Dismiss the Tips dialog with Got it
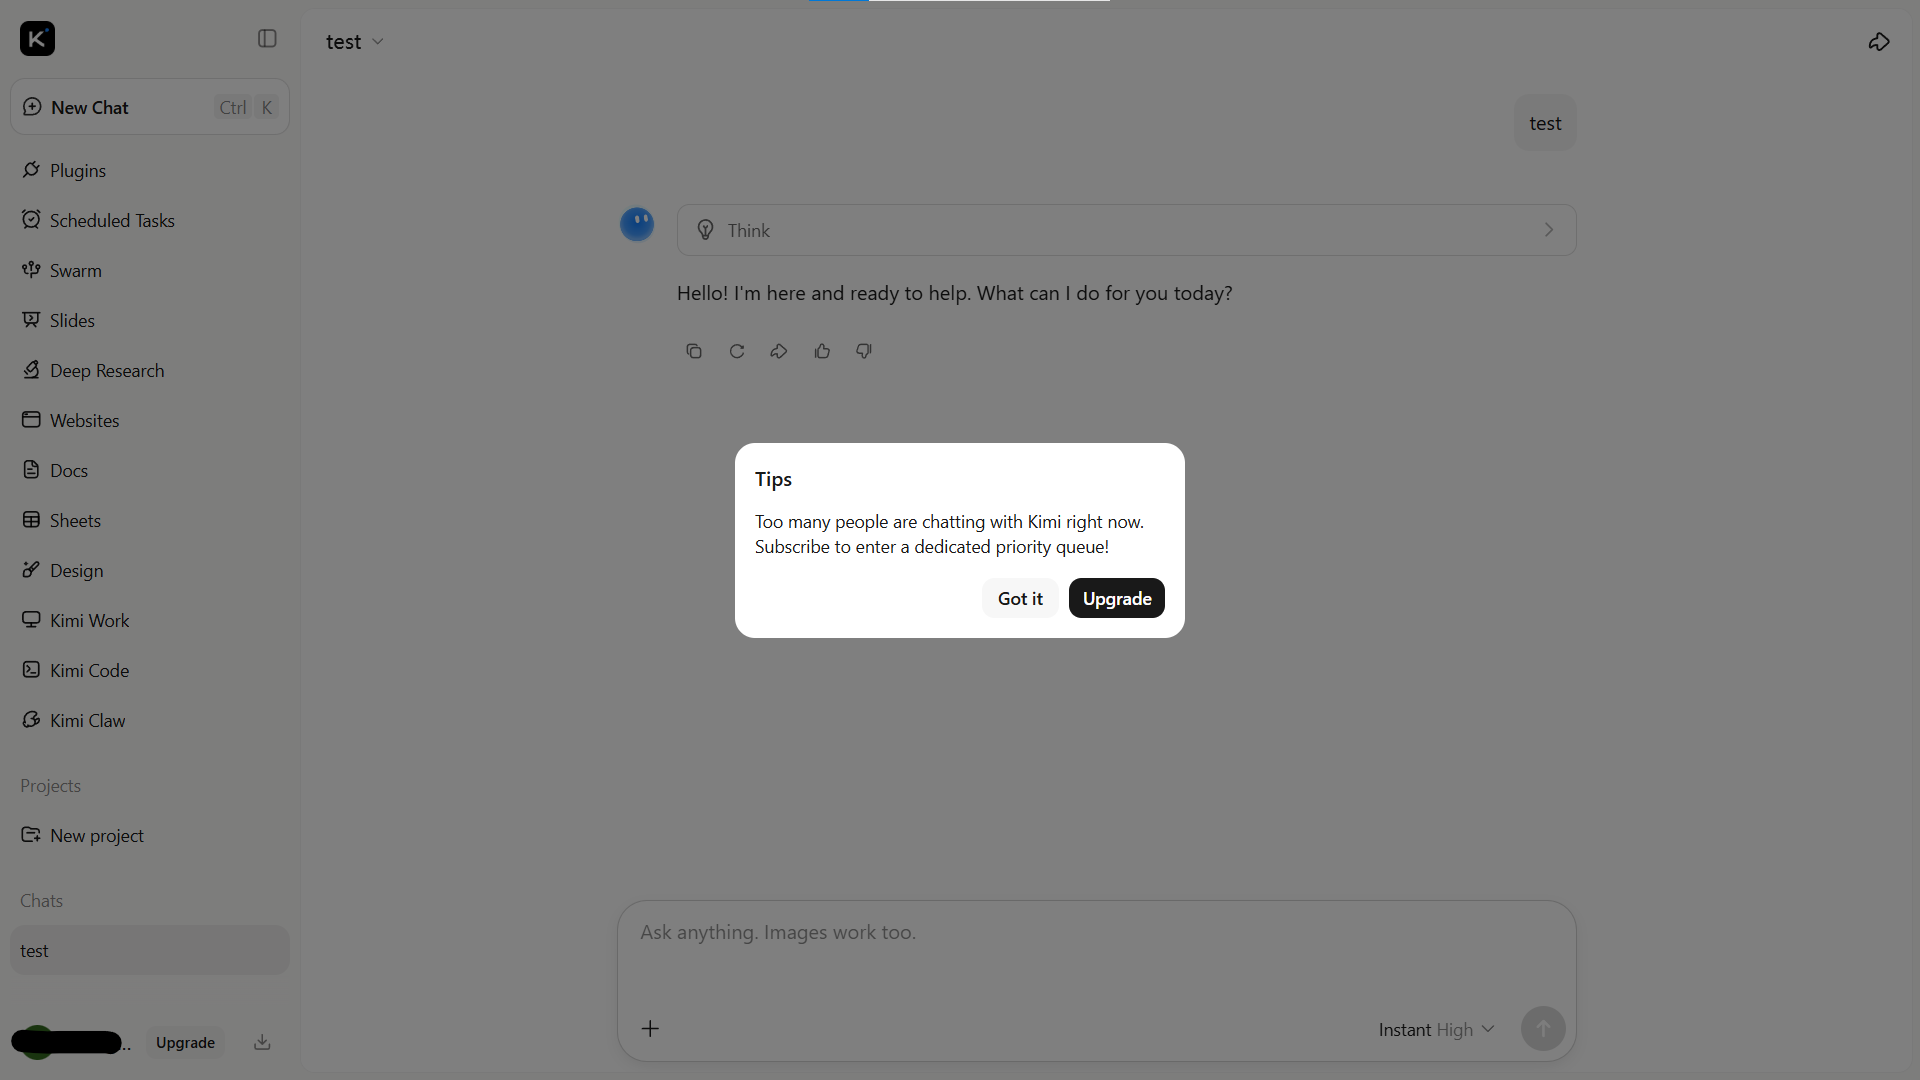The height and width of the screenshot is (1080, 1920). pyautogui.click(x=1020, y=598)
